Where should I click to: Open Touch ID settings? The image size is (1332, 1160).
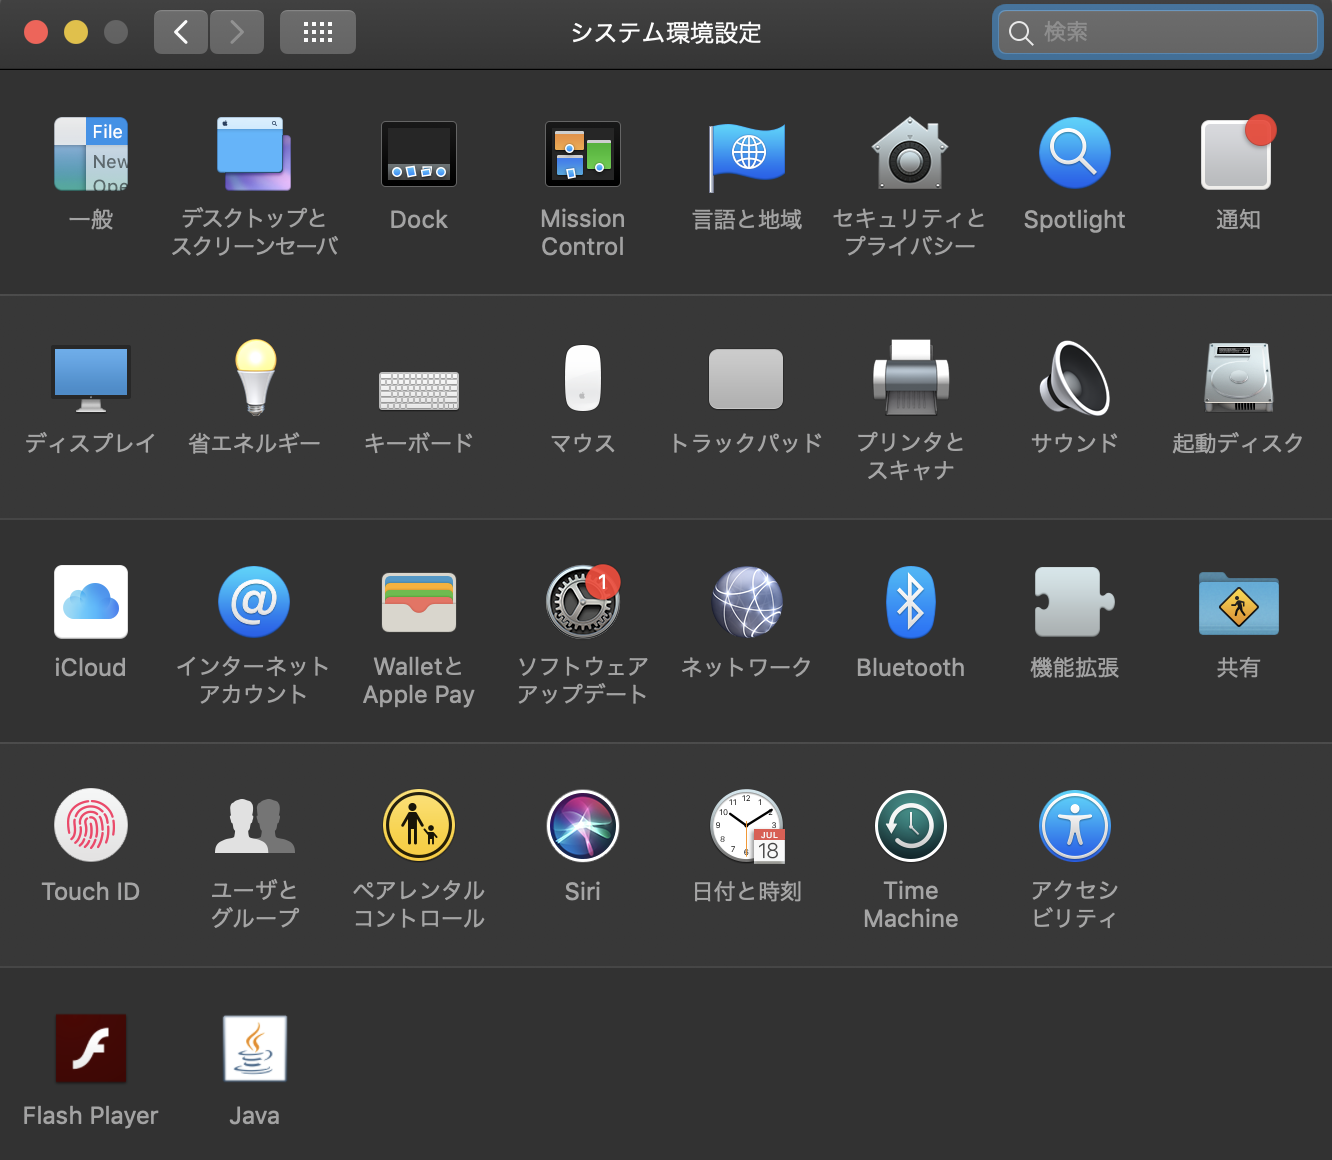[x=90, y=826]
